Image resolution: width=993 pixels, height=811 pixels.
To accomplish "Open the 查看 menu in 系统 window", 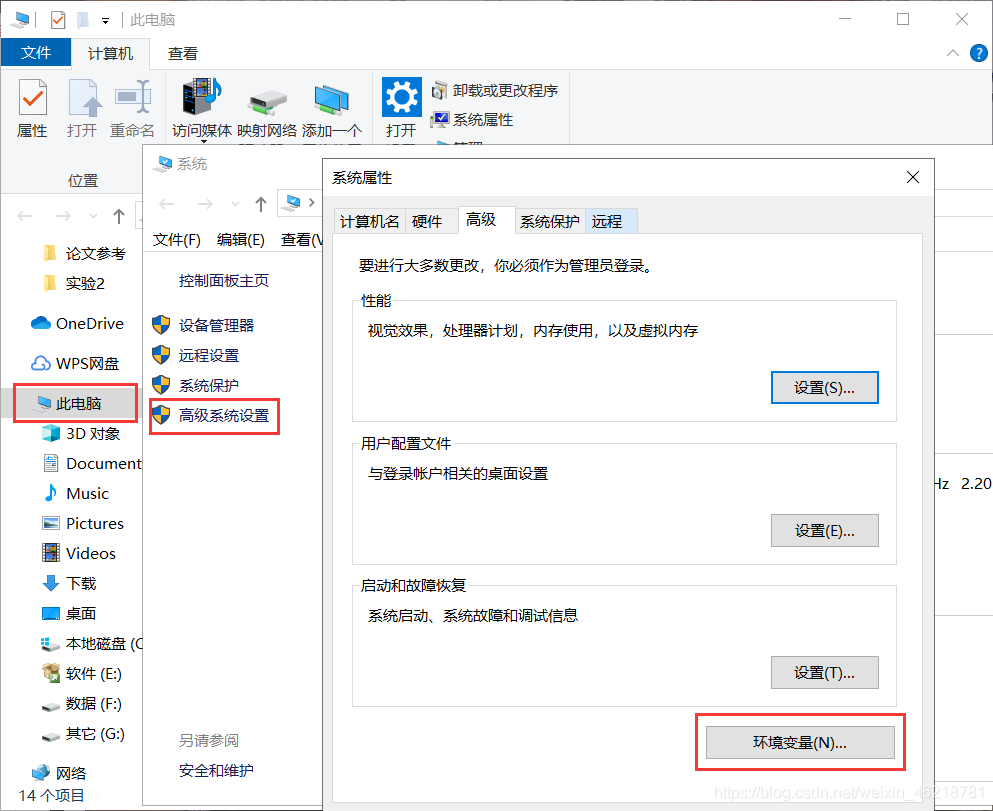I will [x=301, y=240].
